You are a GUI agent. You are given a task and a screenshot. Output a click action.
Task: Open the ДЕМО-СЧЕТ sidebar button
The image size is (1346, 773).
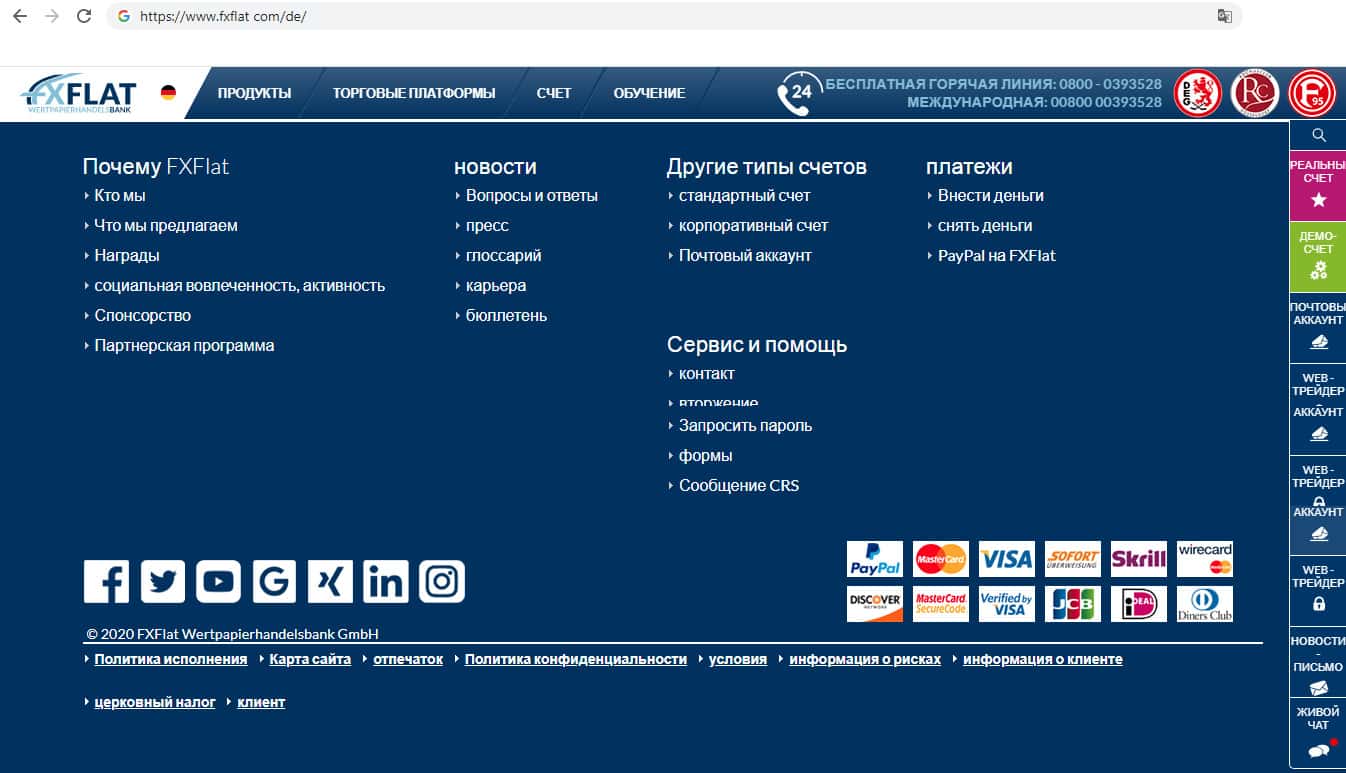[x=1318, y=256]
